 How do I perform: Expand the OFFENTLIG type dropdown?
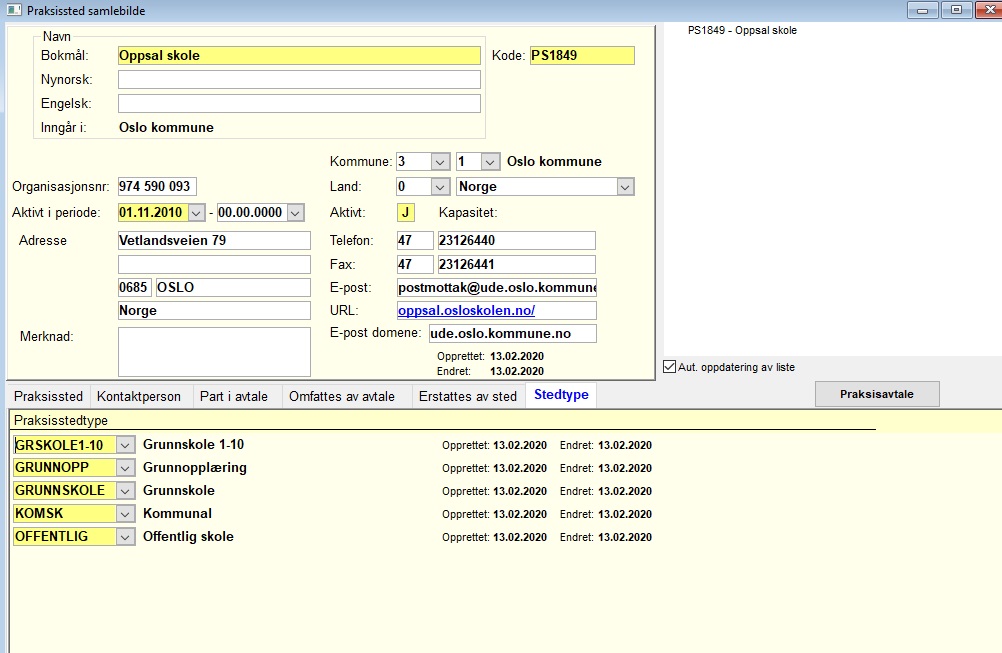coord(125,537)
